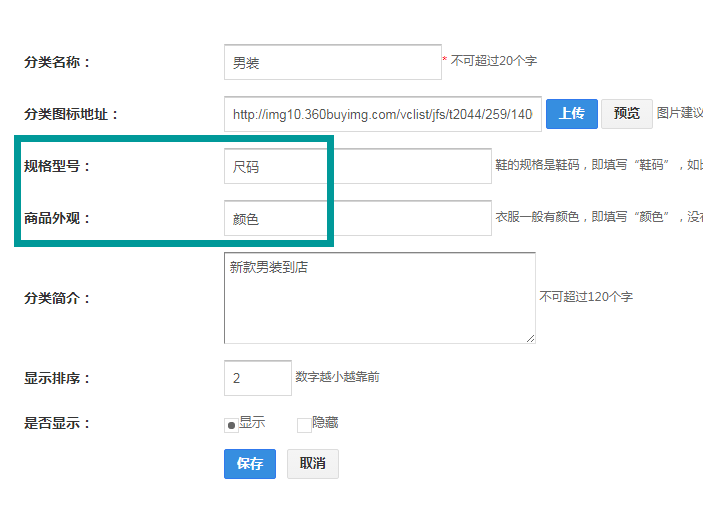Focus the 显示排序 number input
This screenshot has height=518, width=703.
pyautogui.click(x=257, y=378)
